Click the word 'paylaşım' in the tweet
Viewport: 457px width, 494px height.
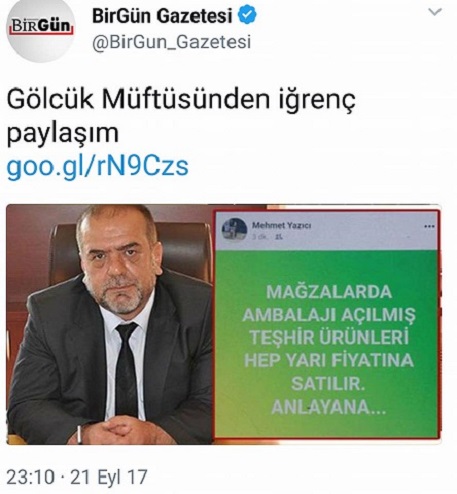coord(63,134)
